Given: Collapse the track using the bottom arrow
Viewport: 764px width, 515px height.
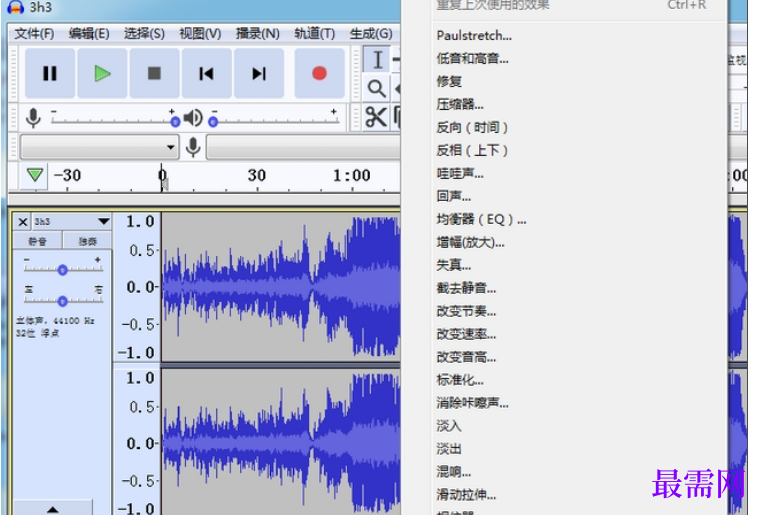Looking at the screenshot, I should coord(52,509).
